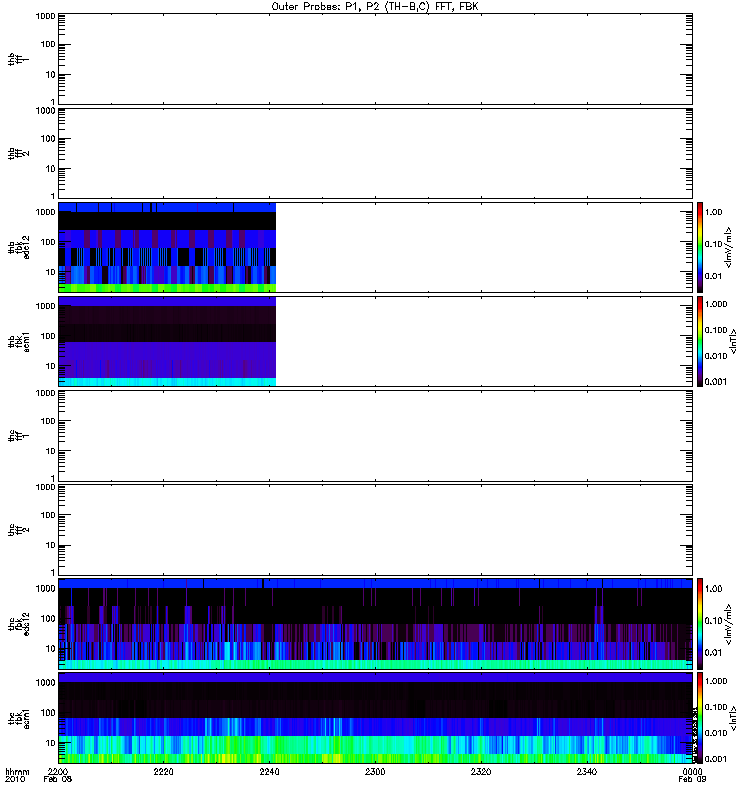Click the '2240' time axis label

coord(269,771)
